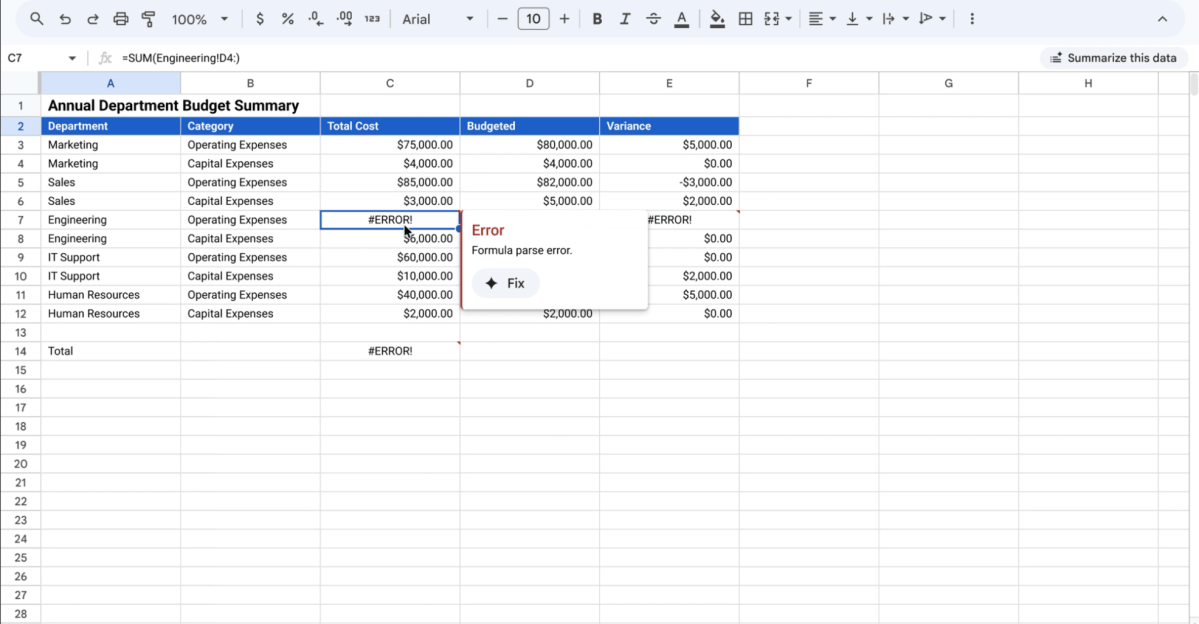Open vertical align dropdown
The height and width of the screenshot is (624, 1199).
pyautogui.click(x=859, y=18)
